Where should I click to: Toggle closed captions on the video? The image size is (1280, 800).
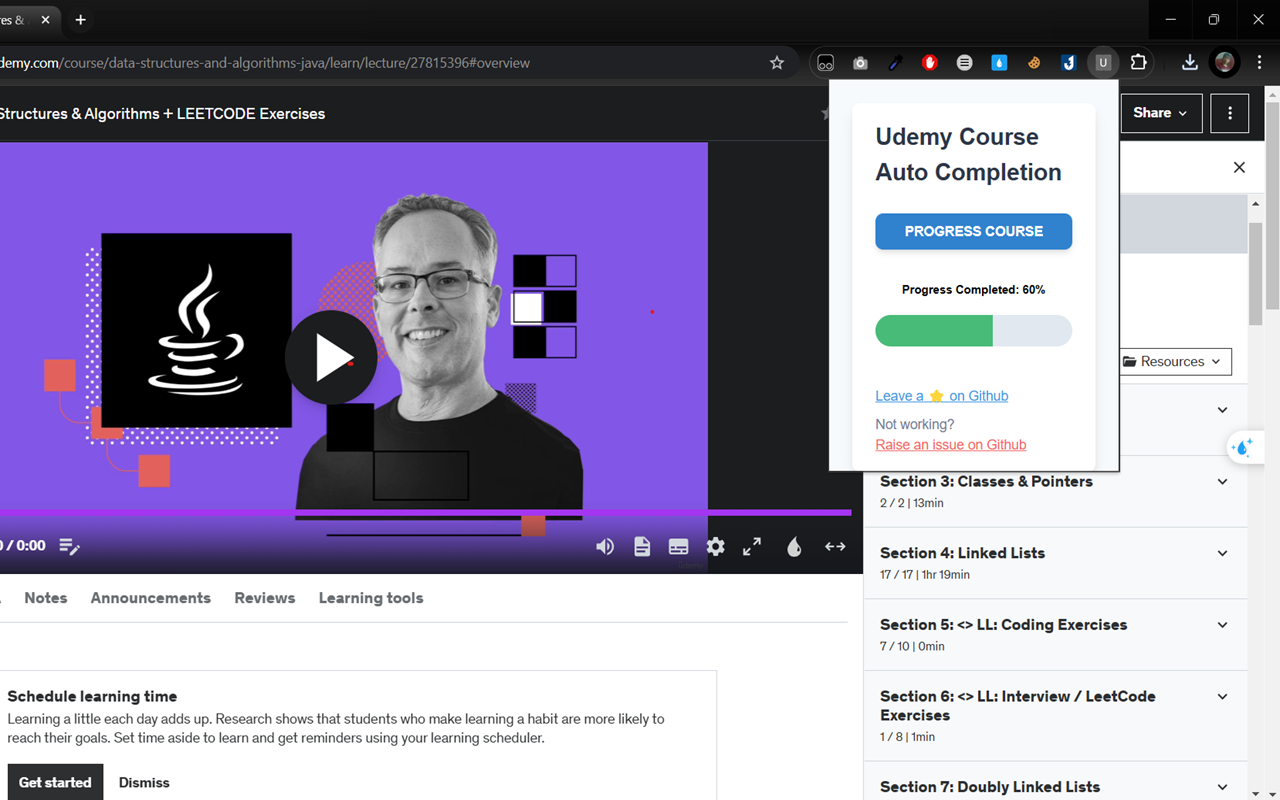coord(678,546)
